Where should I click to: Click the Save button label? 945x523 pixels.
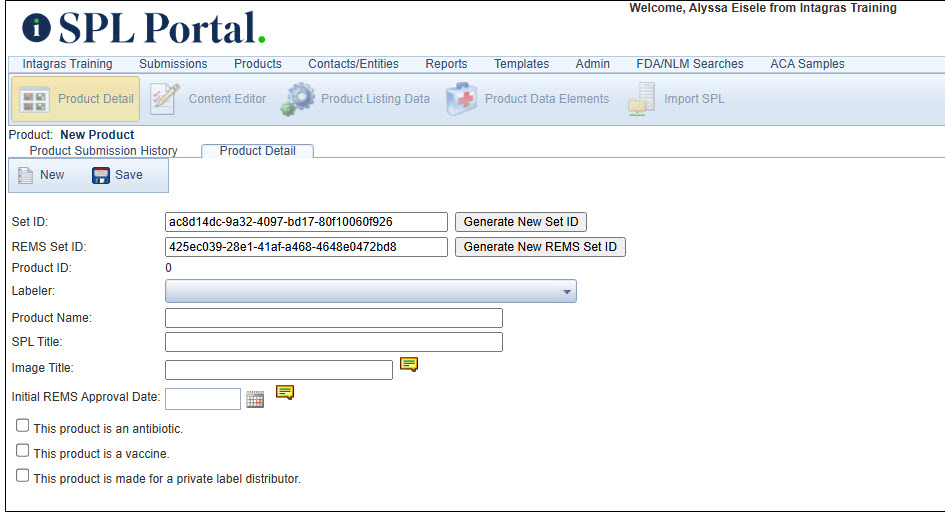[129, 175]
